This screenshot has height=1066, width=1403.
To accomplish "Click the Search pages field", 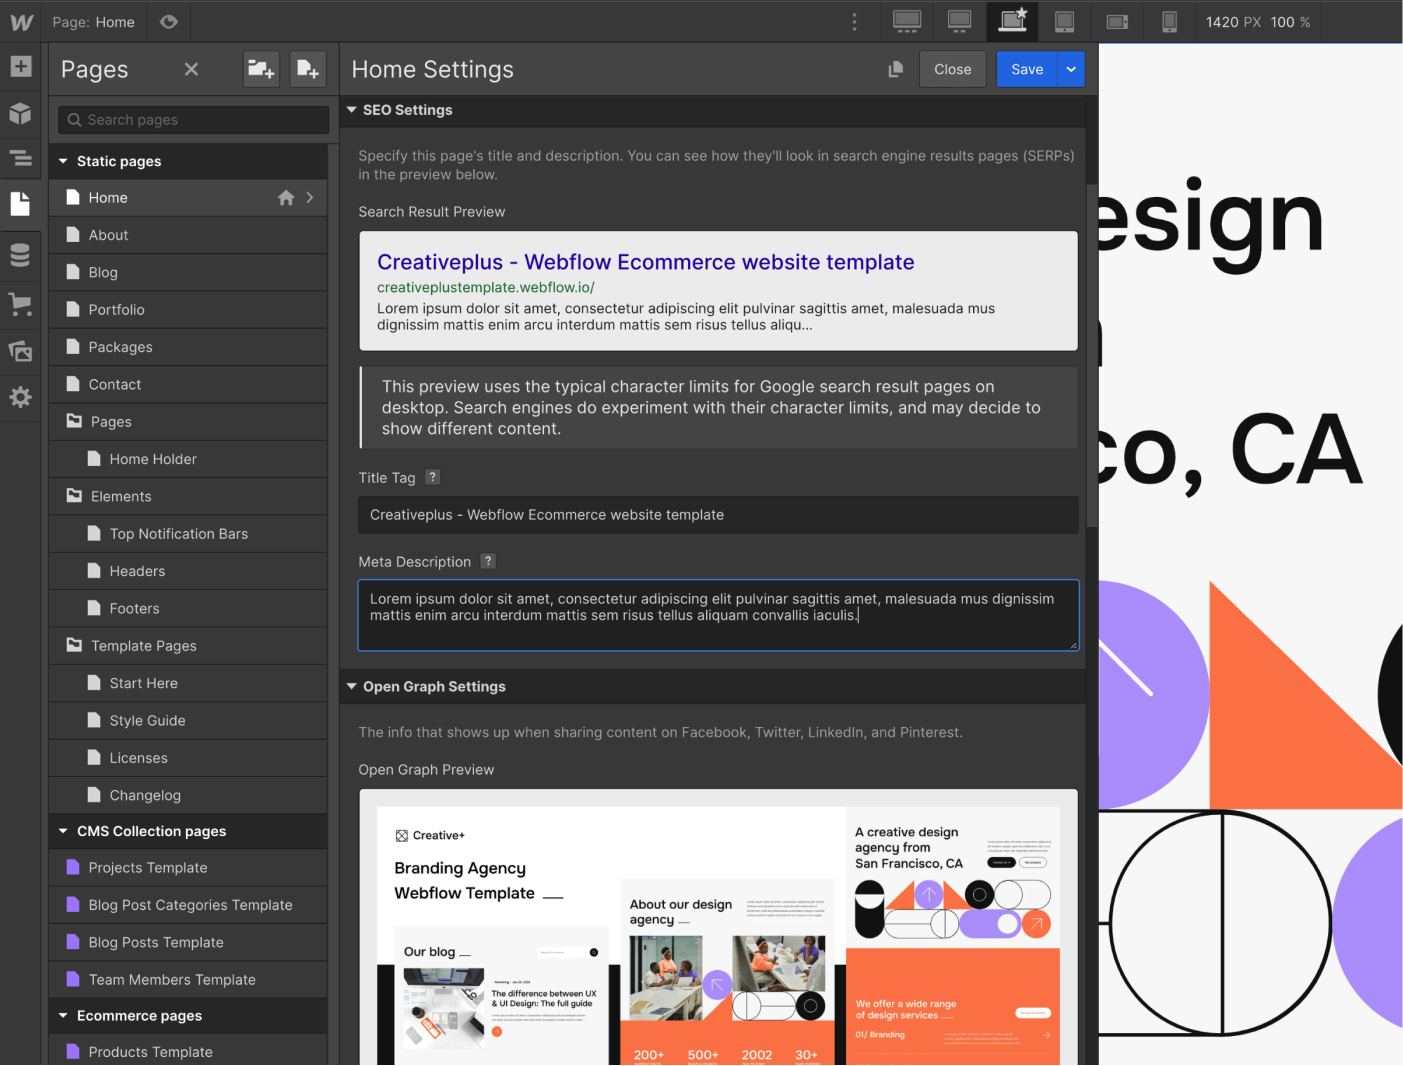I will pyautogui.click(x=194, y=120).
